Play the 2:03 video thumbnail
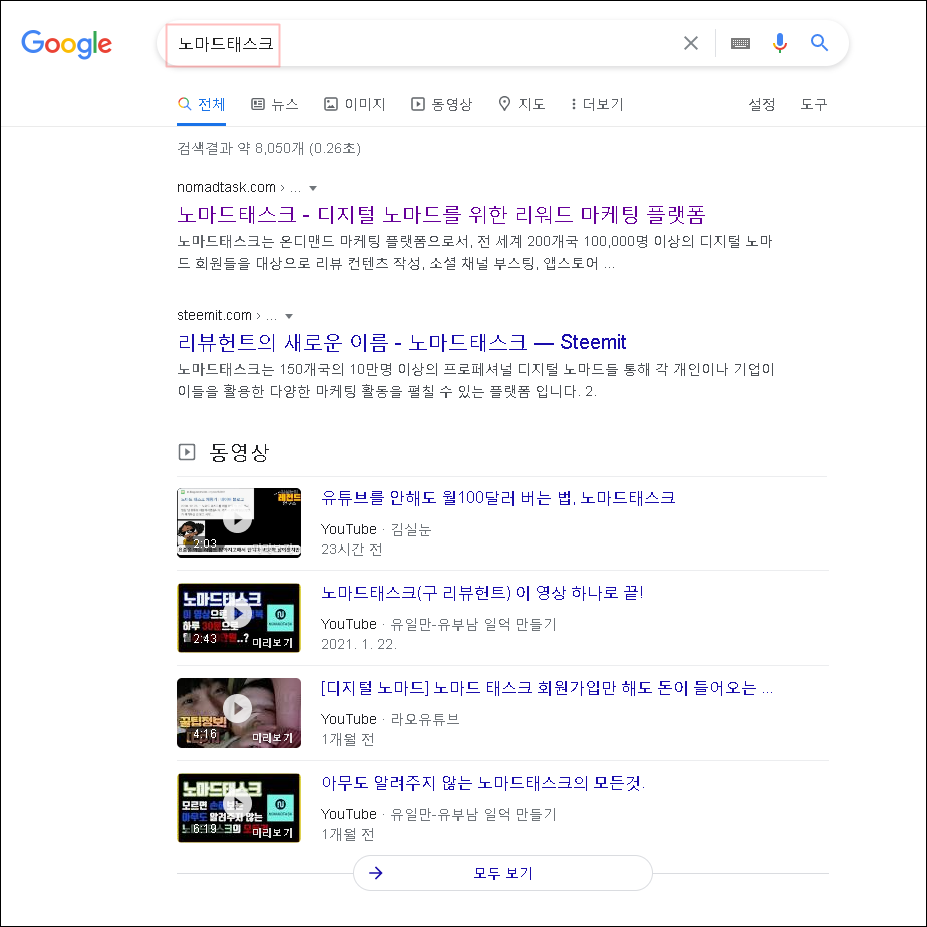The width and height of the screenshot is (927, 927). [x=239, y=523]
